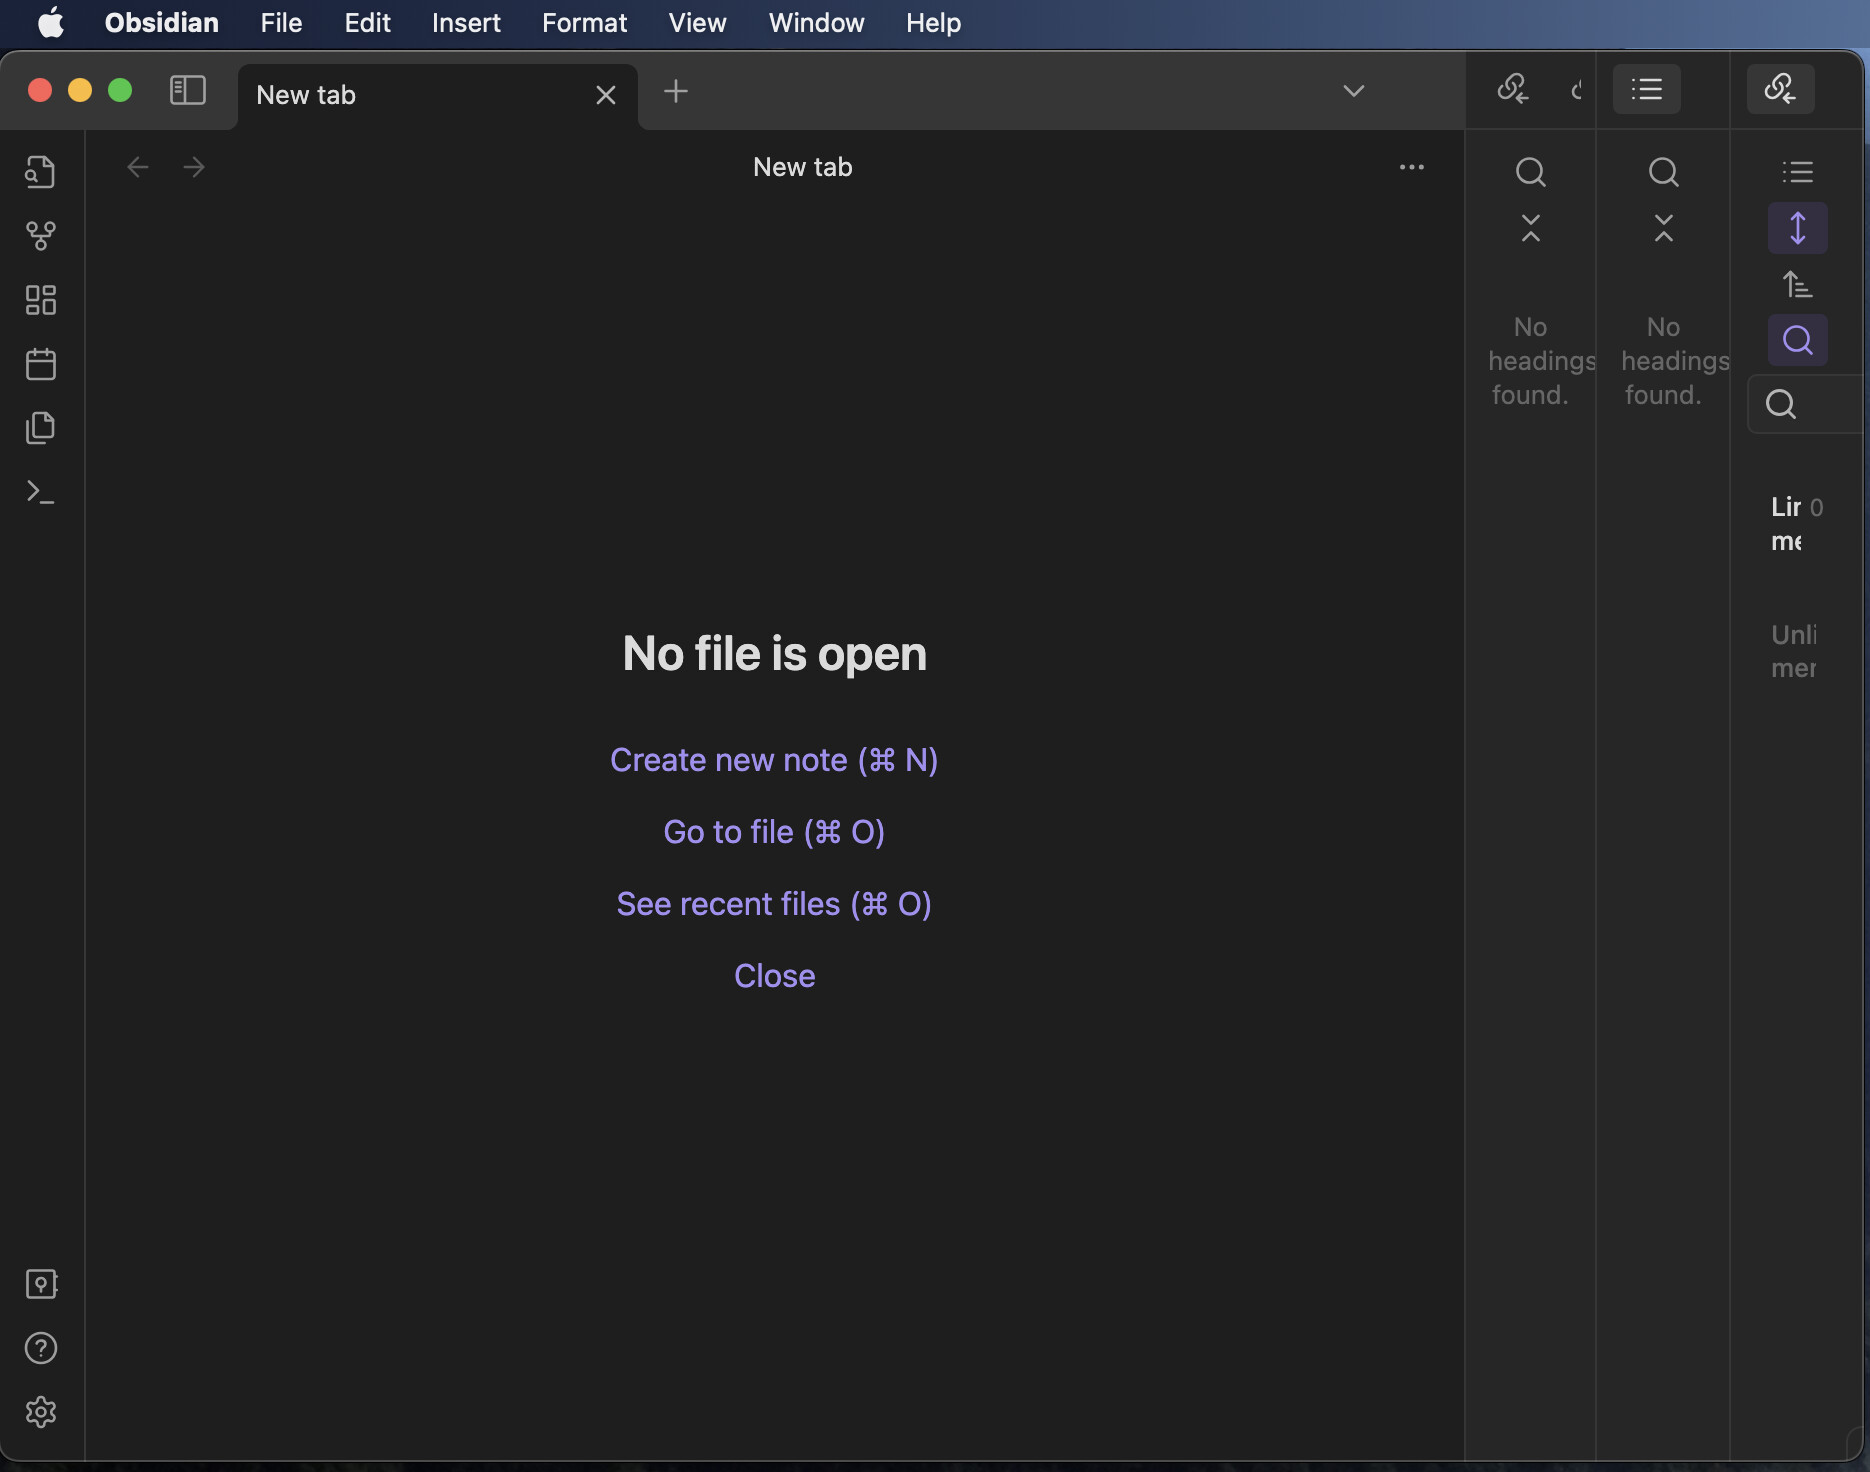
Task: Open backlinks tab icon left of outline tab
Action: (x=1513, y=89)
